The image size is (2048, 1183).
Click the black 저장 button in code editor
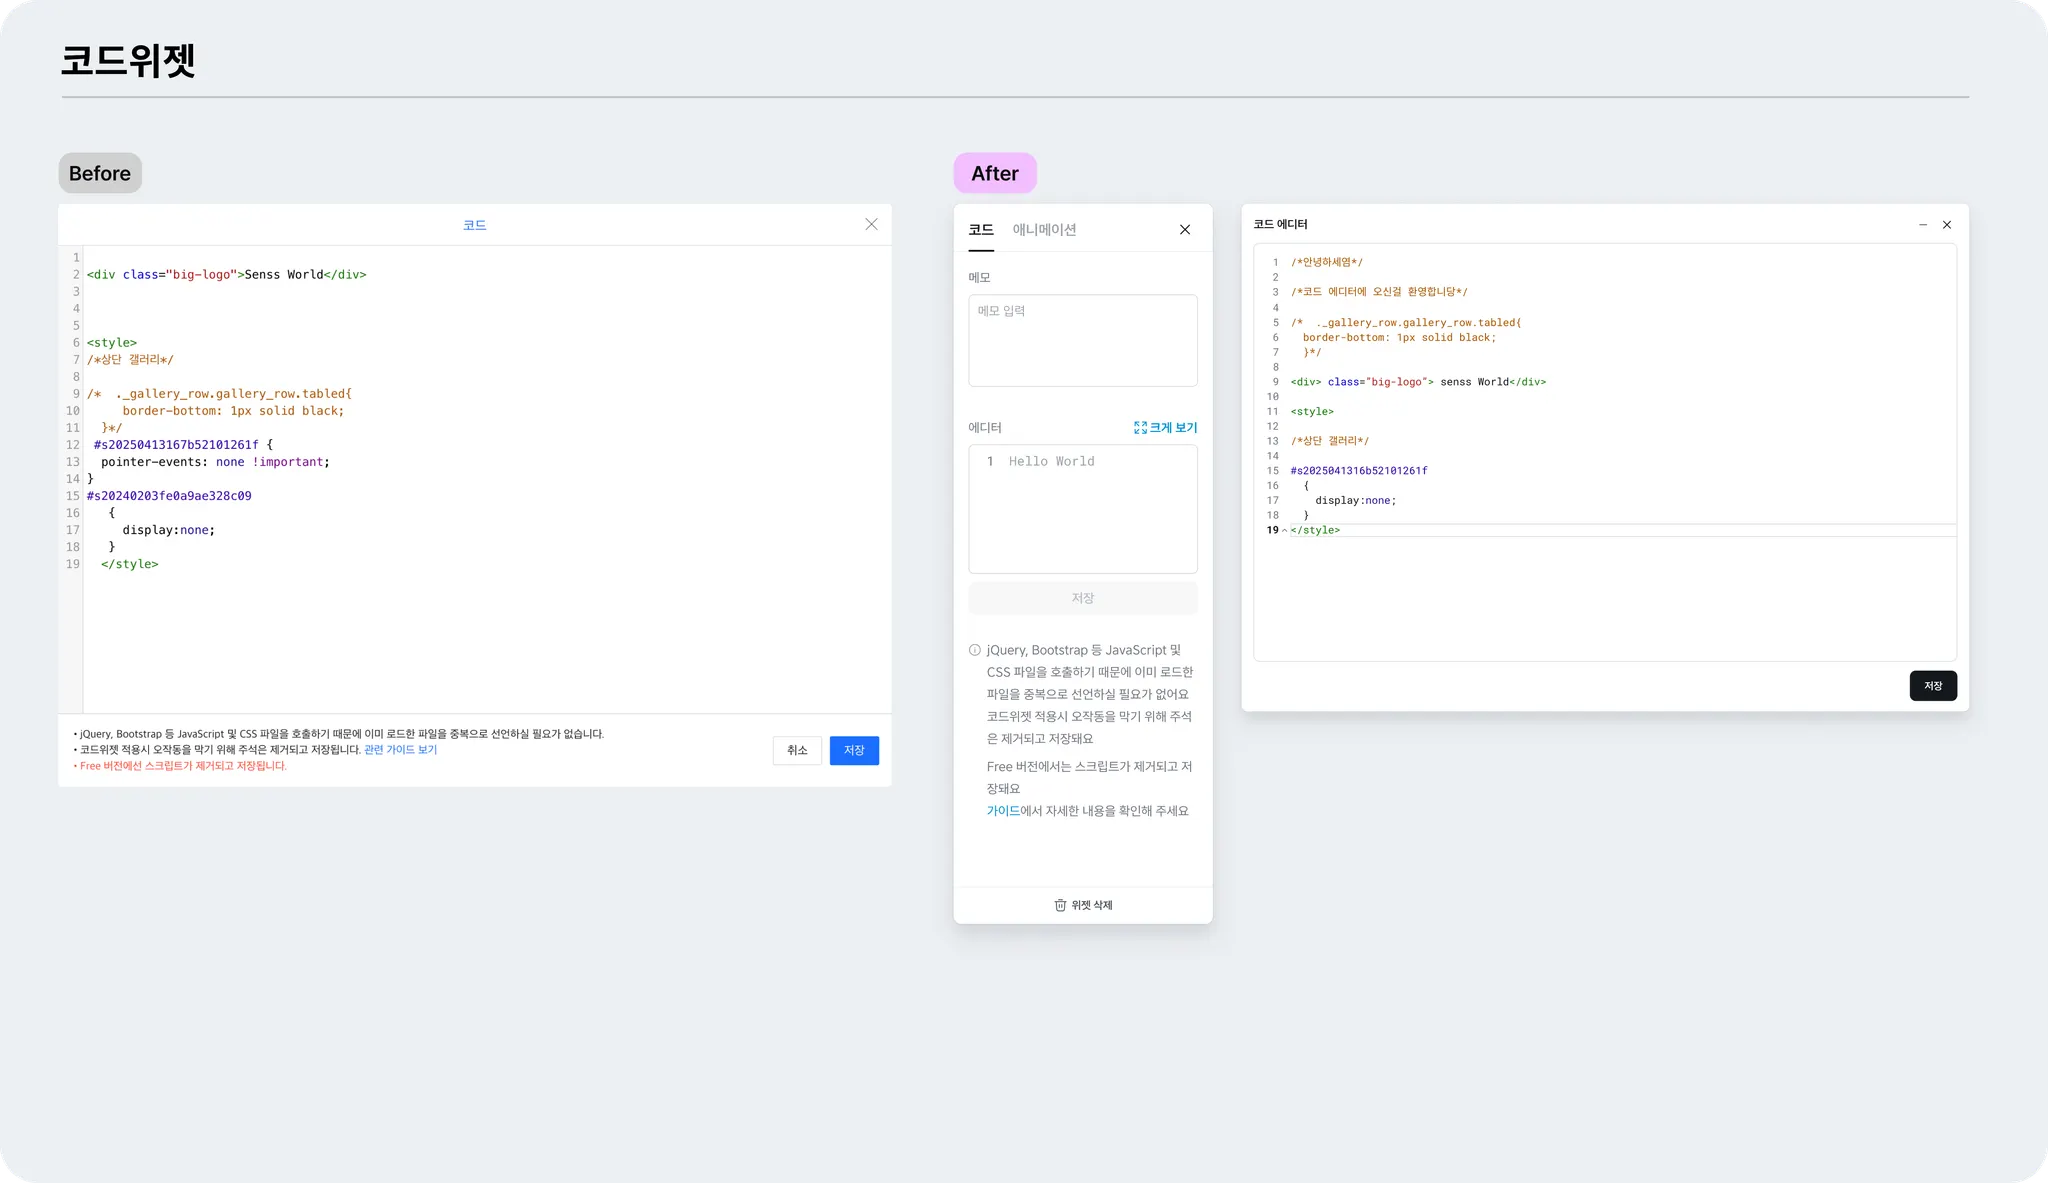pyautogui.click(x=1932, y=686)
